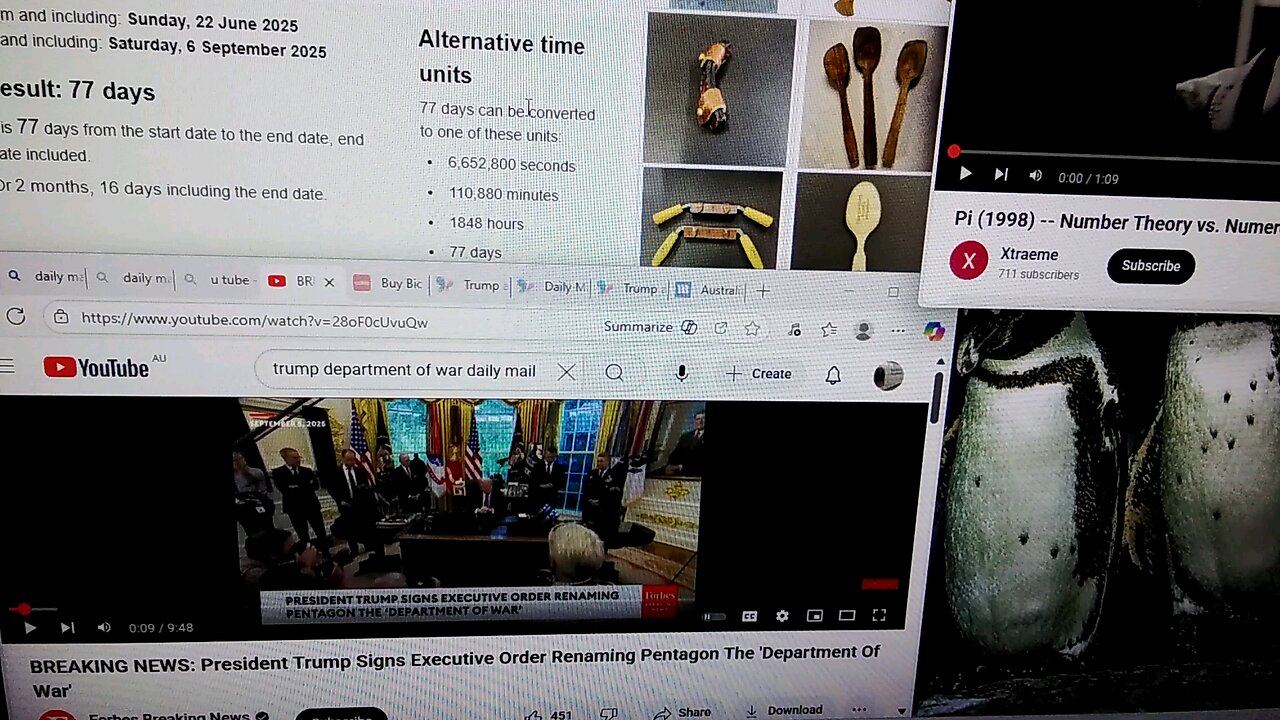The width and height of the screenshot is (1280, 720).
Task: Open Xtraeme channel avatar
Action: 968,262
